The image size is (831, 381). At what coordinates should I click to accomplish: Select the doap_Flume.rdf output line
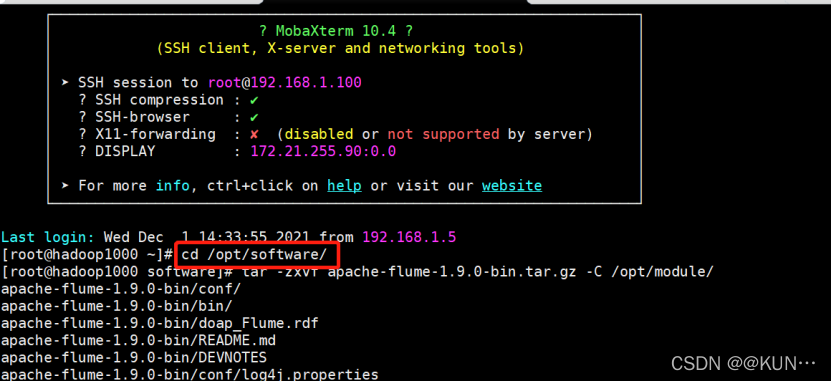tap(160, 323)
